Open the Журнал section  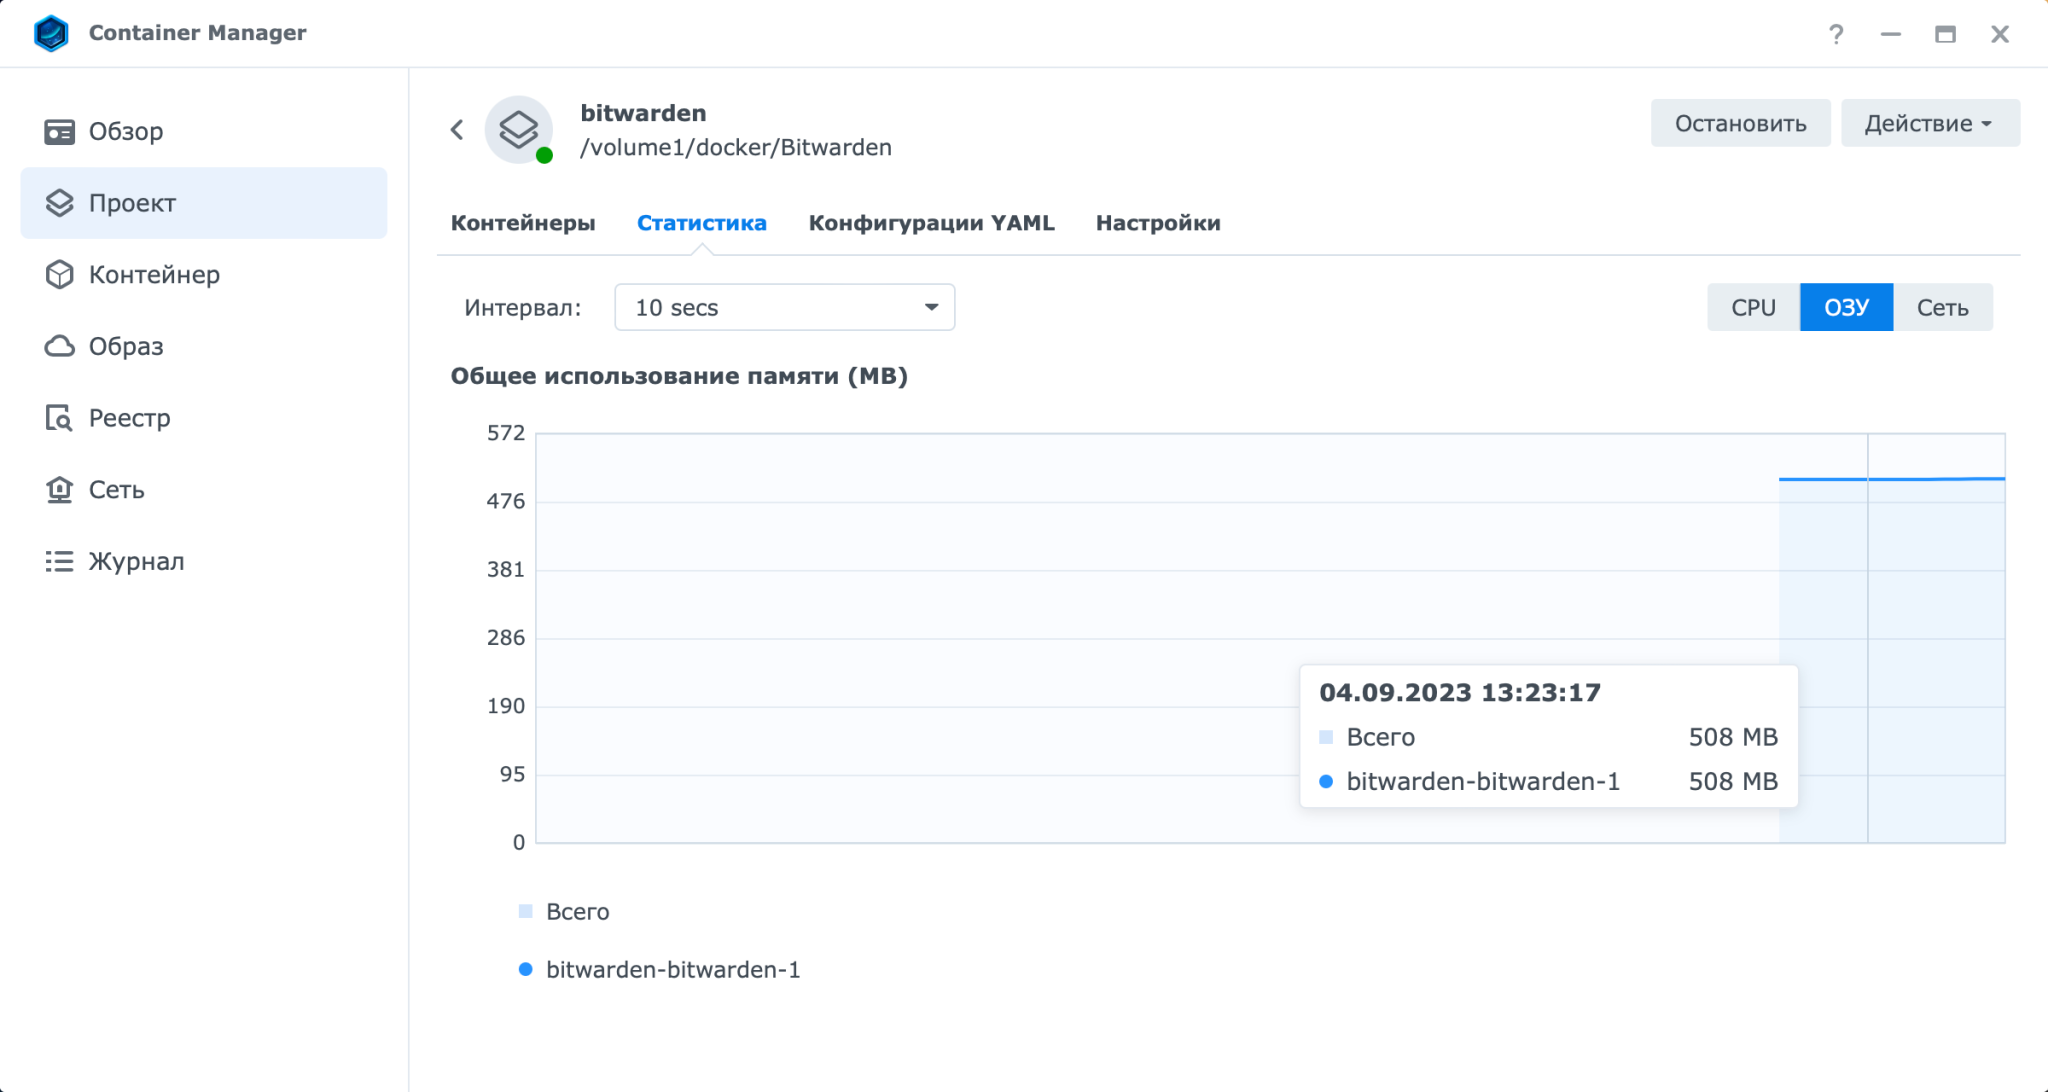pos(204,561)
